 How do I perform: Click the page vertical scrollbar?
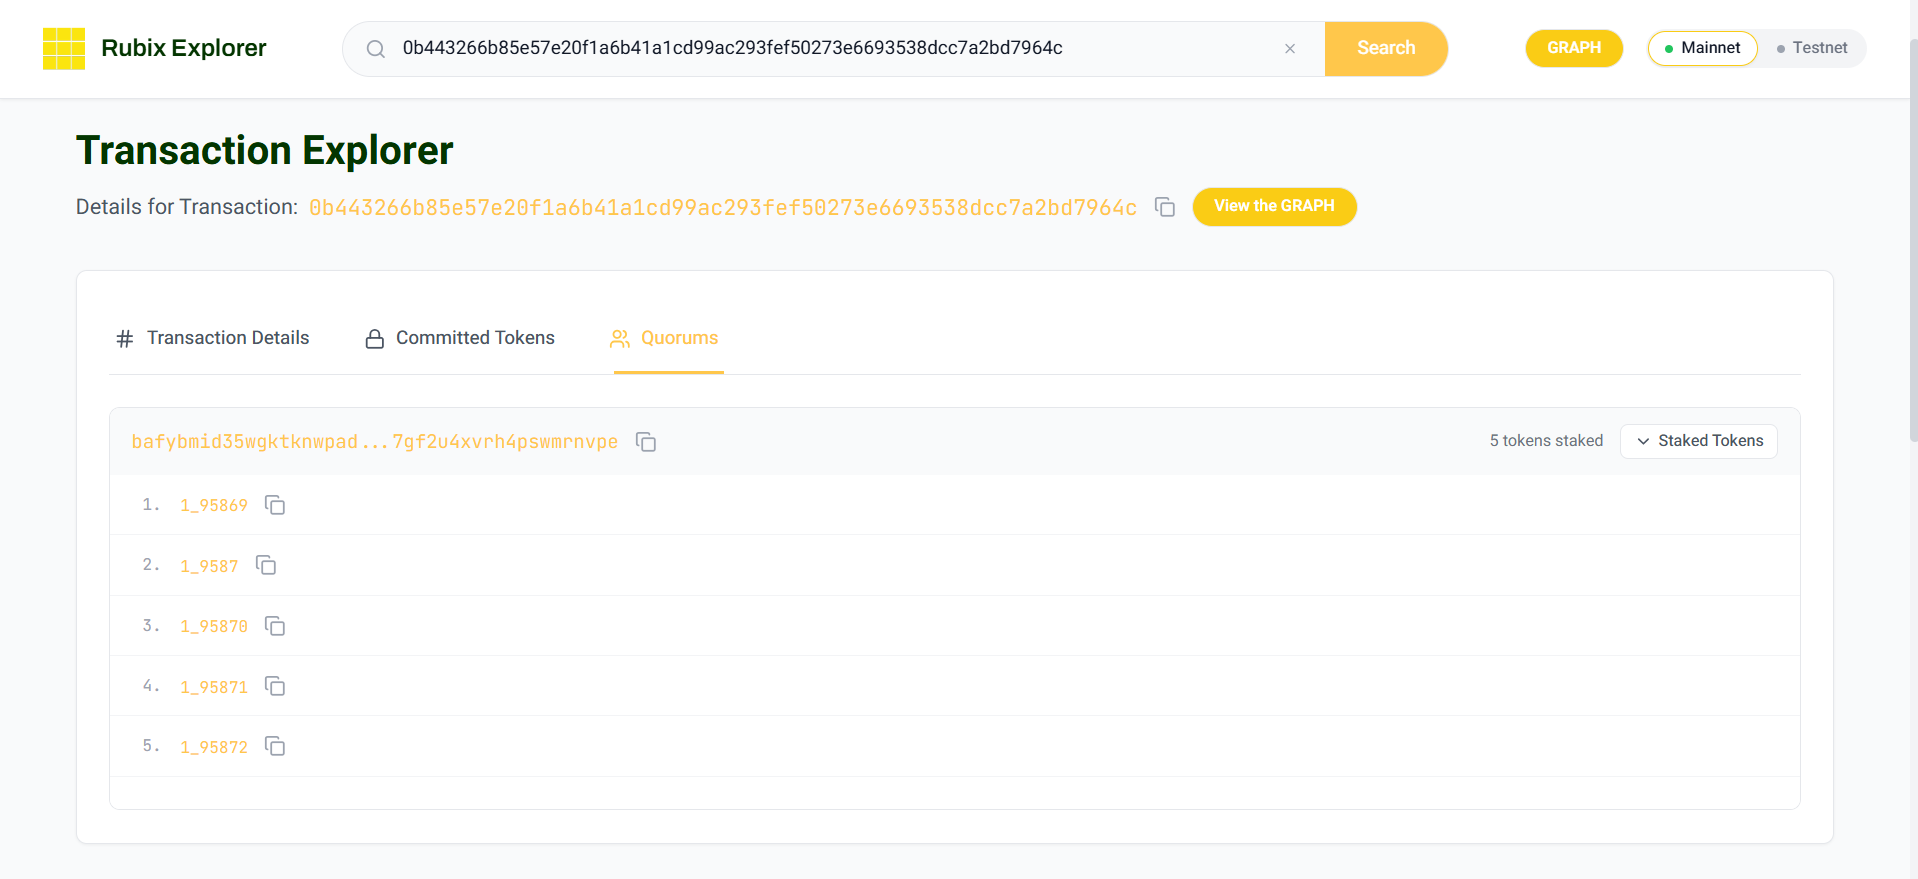pos(1913,240)
